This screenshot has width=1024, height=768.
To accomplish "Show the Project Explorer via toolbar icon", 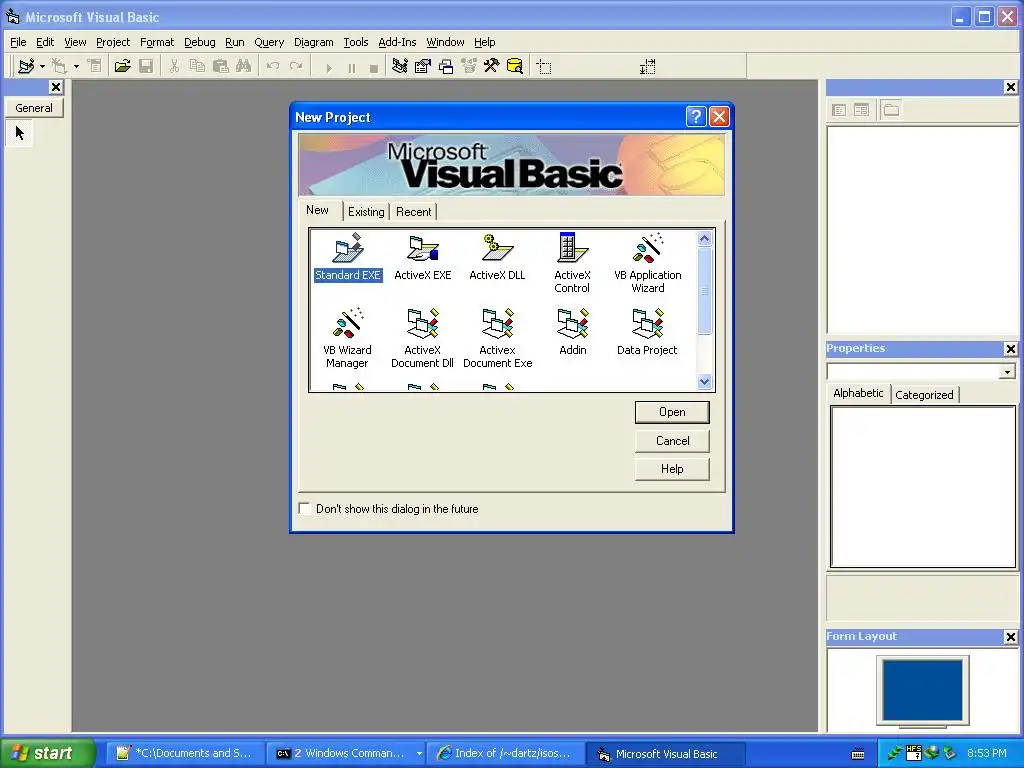I will (400, 66).
